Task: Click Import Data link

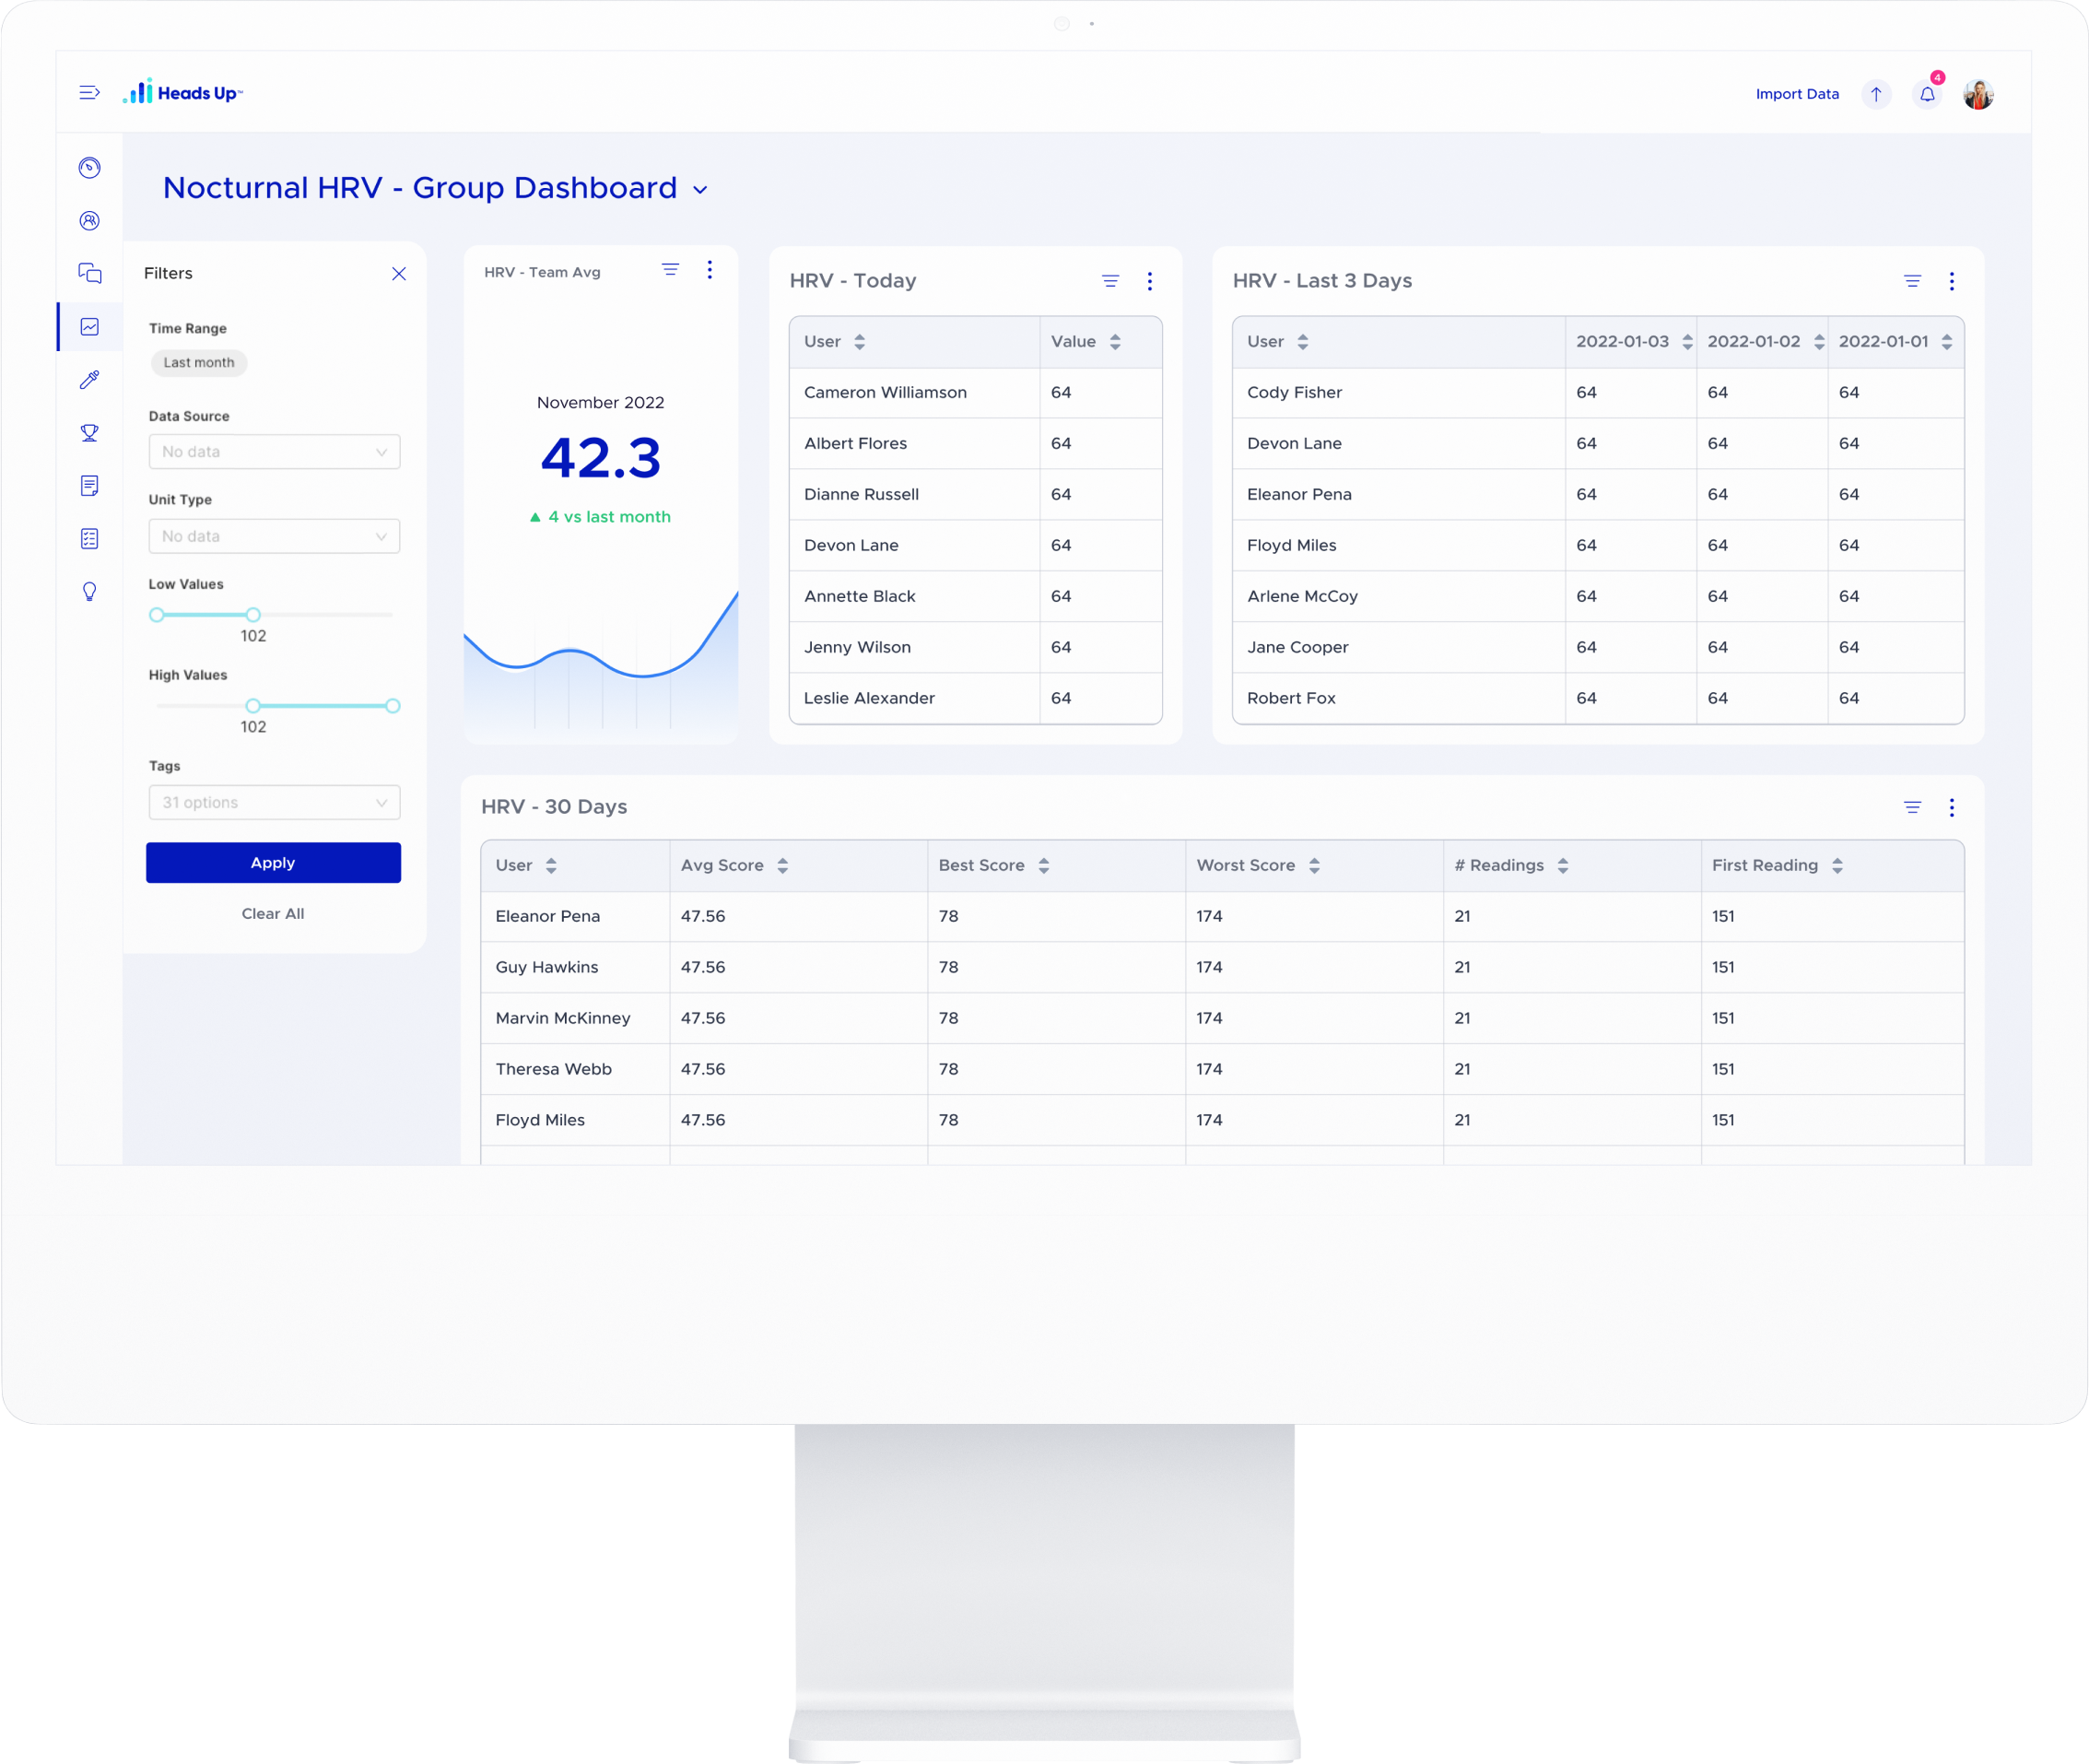Action: point(1797,94)
